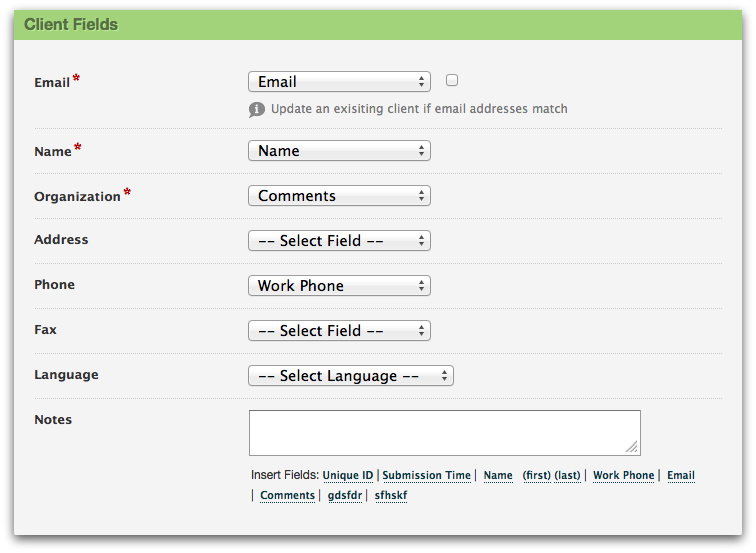The width and height of the screenshot is (756, 553).
Task: Enable update existing client checkbox
Action: point(452,80)
